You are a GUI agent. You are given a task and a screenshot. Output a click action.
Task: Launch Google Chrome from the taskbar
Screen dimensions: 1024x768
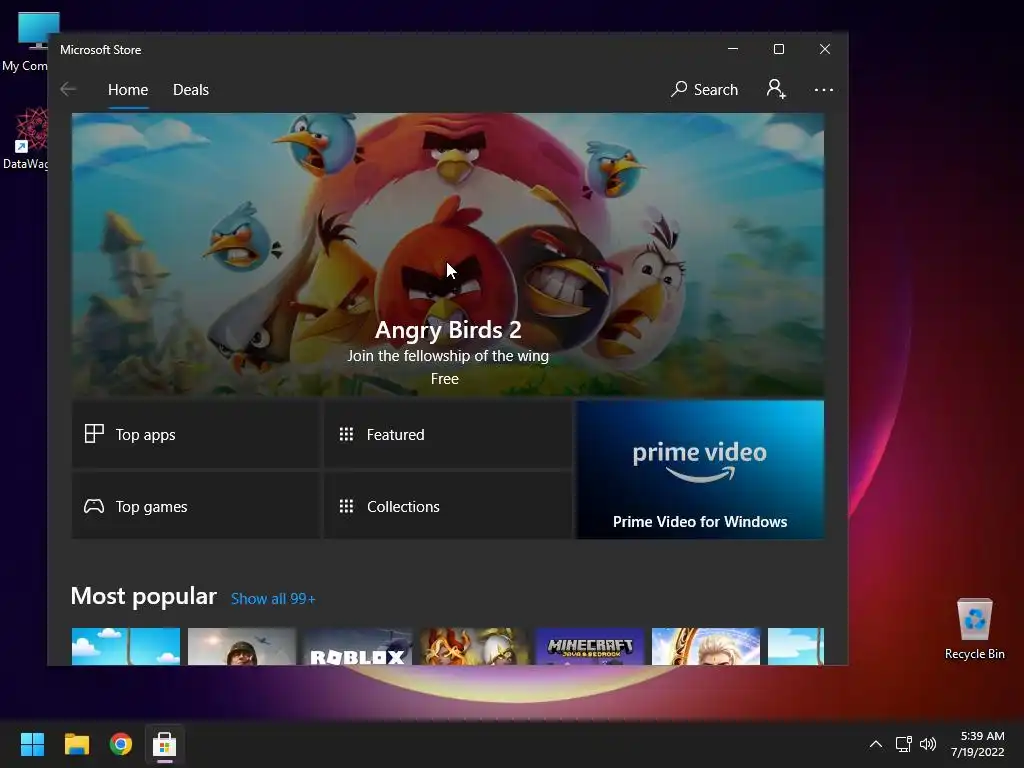tap(121, 744)
